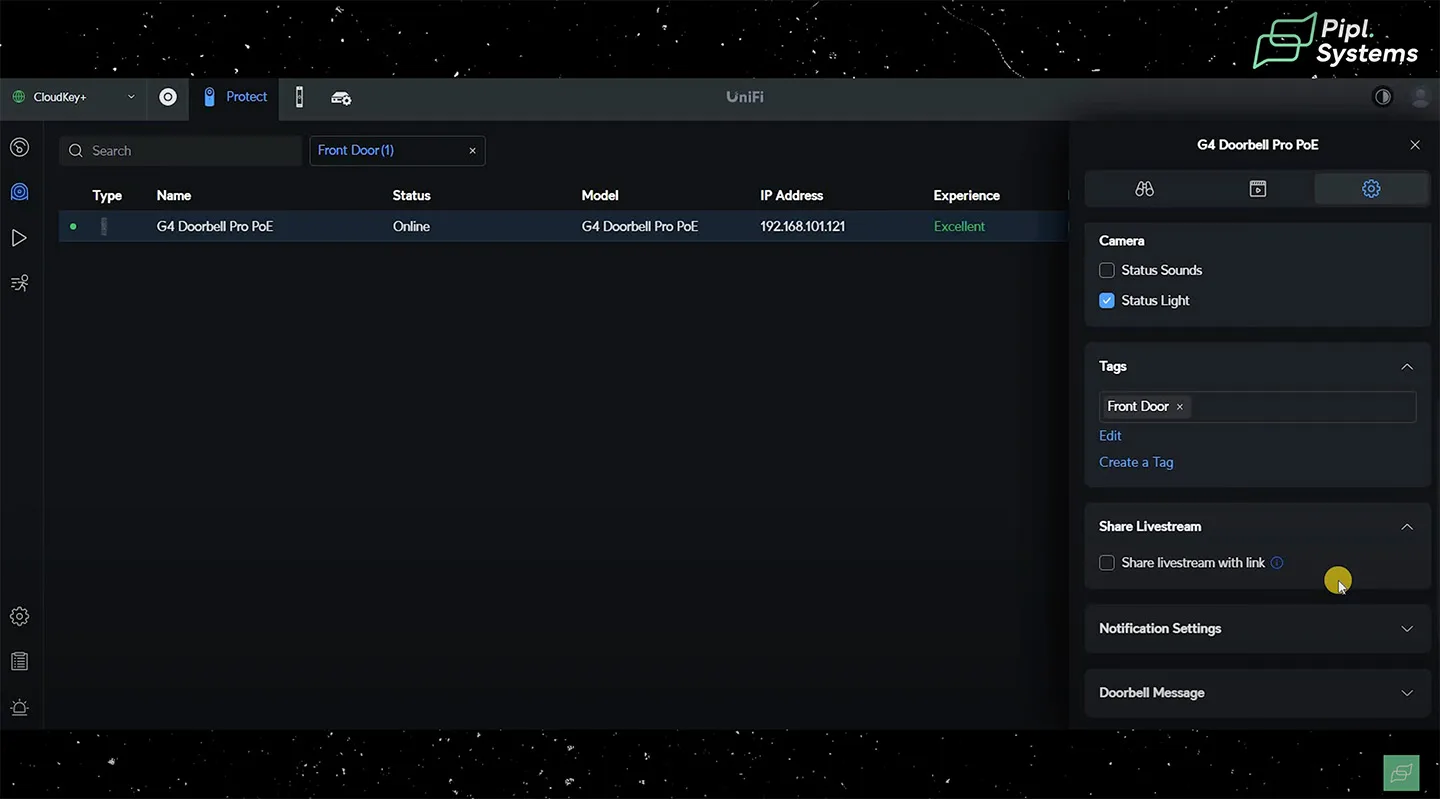Collapse the Tags section
The height and width of the screenshot is (799, 1440).
click(x=1407, y=367)
